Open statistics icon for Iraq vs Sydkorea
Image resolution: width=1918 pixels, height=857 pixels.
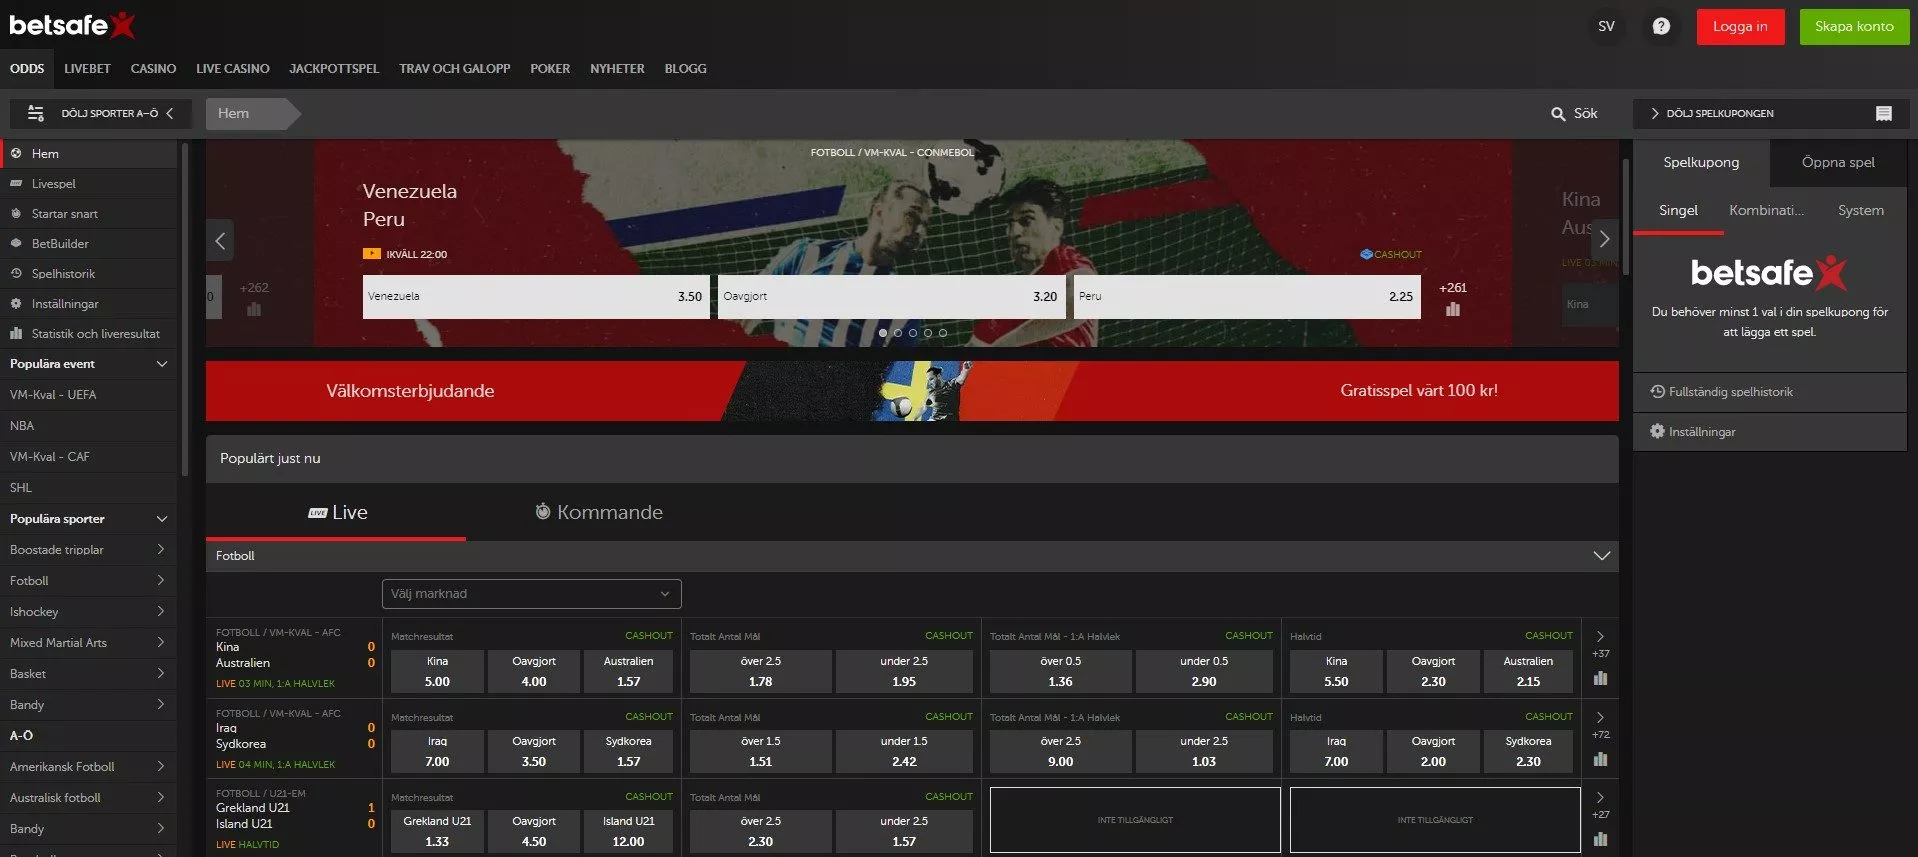[x=1600, y=760]
